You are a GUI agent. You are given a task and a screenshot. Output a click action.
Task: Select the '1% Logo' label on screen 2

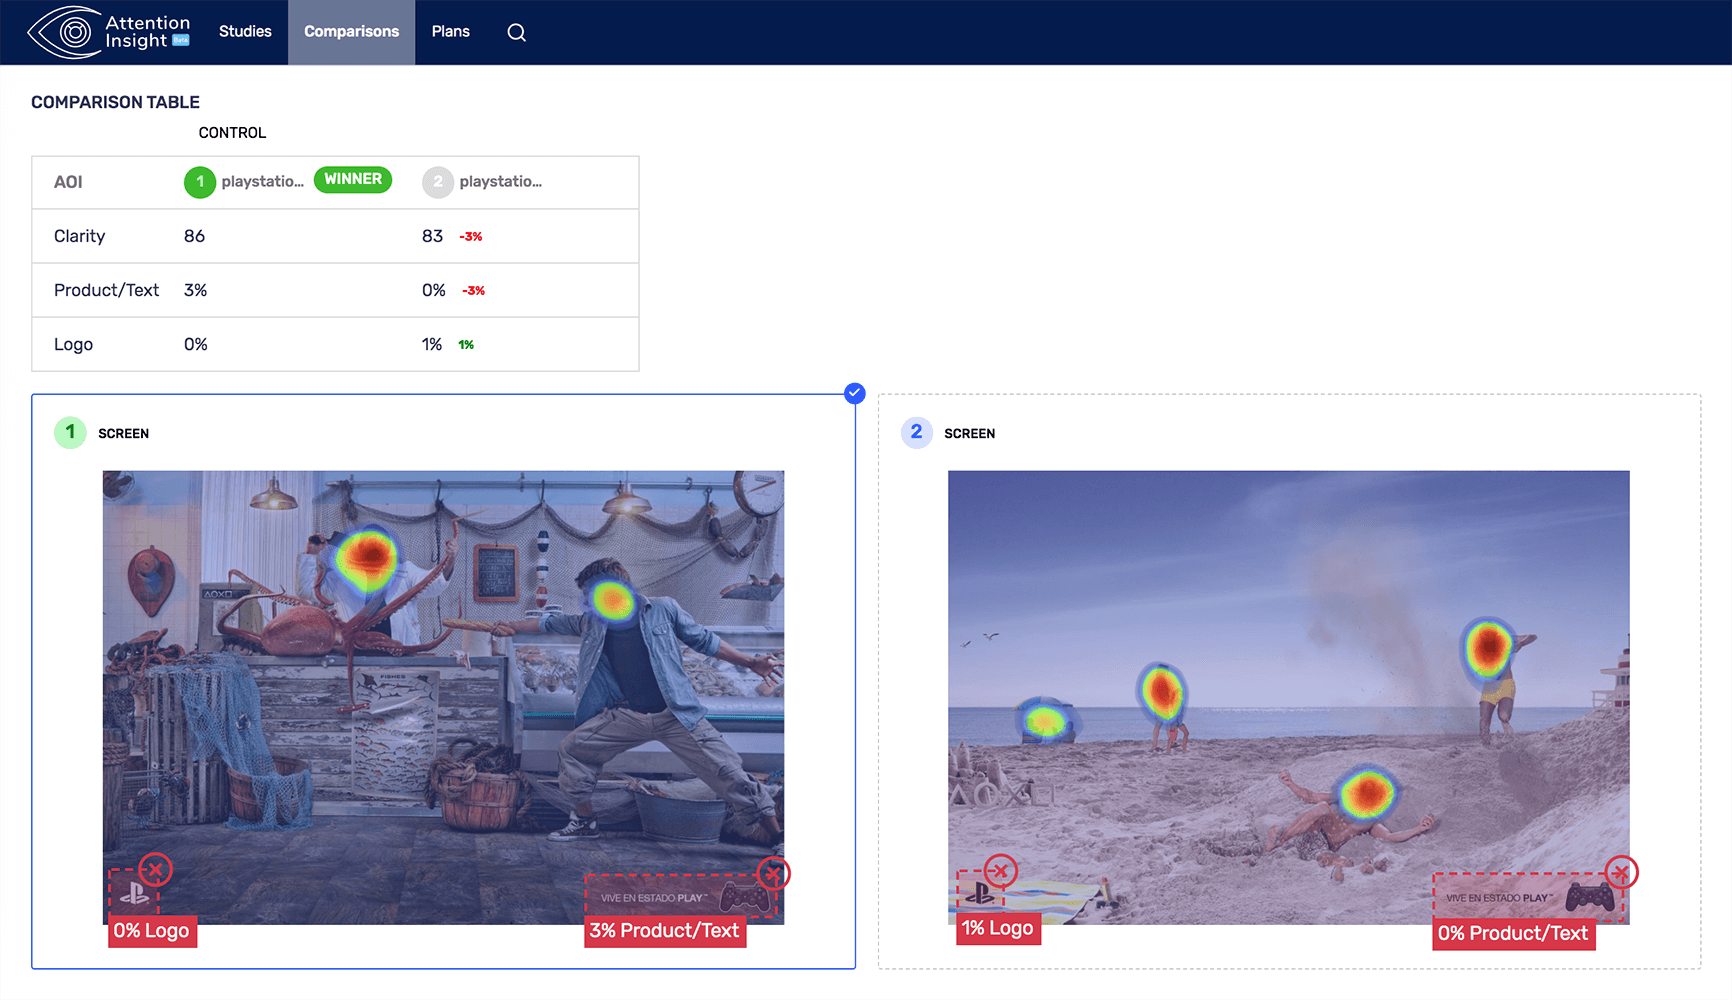[998, 929]
